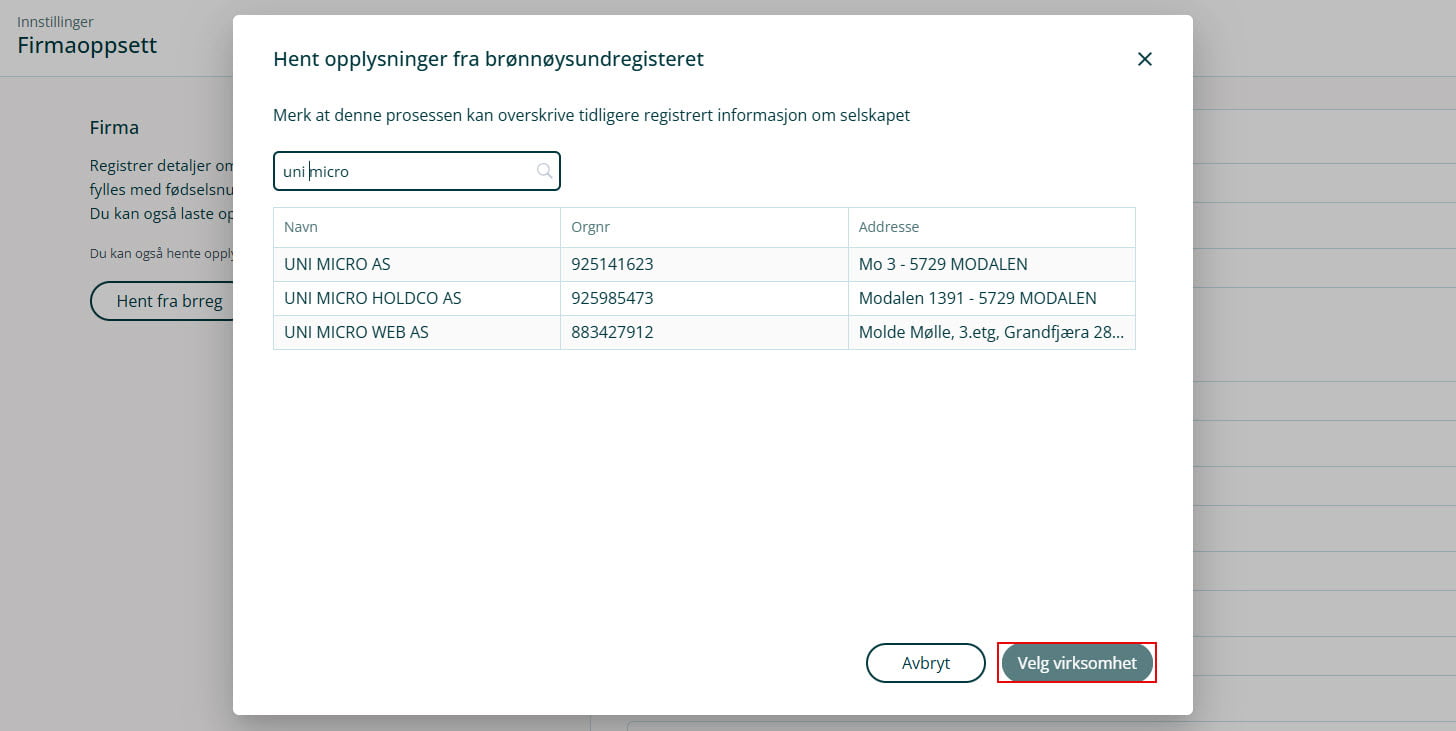
Task: Click the Orgnr column header
Action: [x=590, y=227]
